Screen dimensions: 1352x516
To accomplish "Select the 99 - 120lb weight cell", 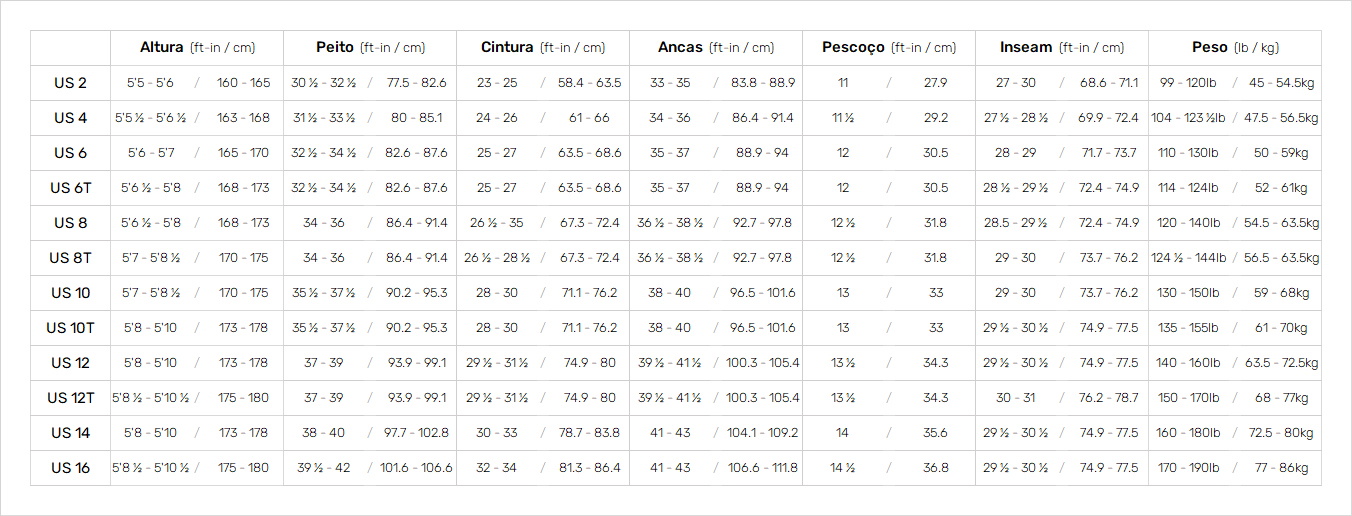I will coord(1190,83).
